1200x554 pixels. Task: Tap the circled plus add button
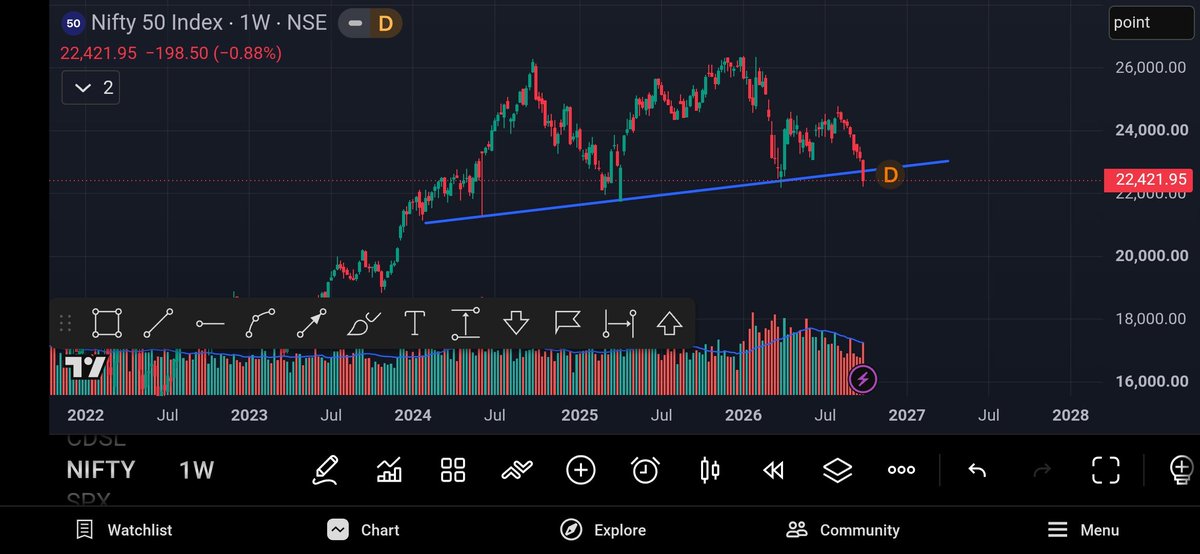581,470
